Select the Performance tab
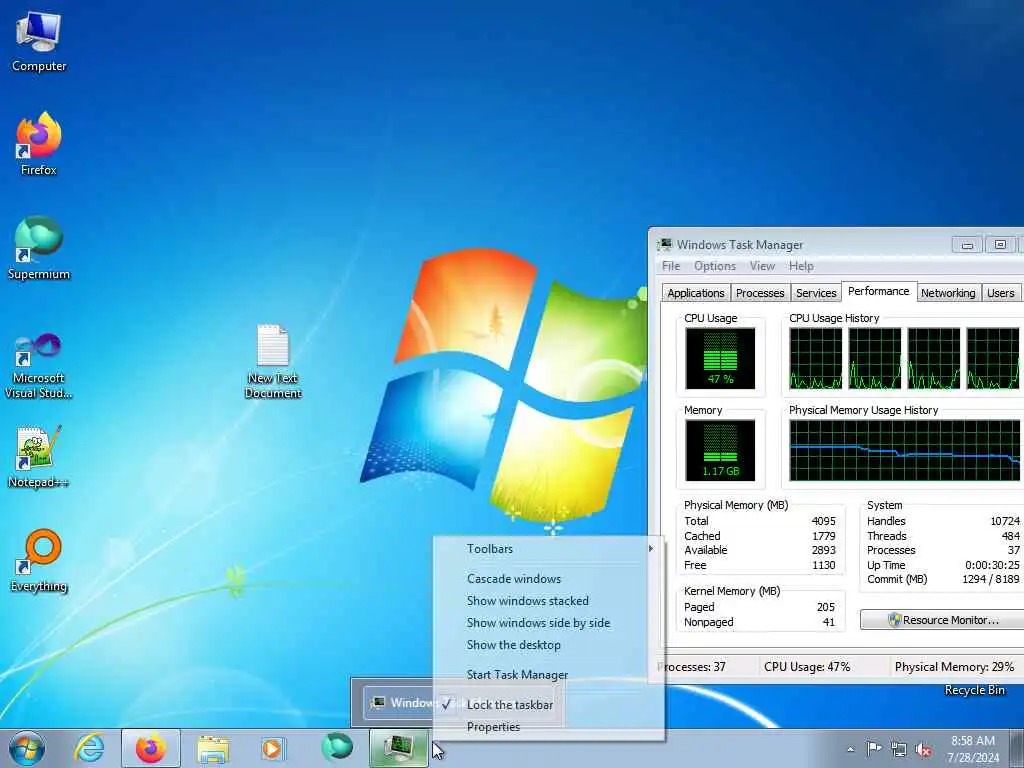 click(x=878, y=291)
